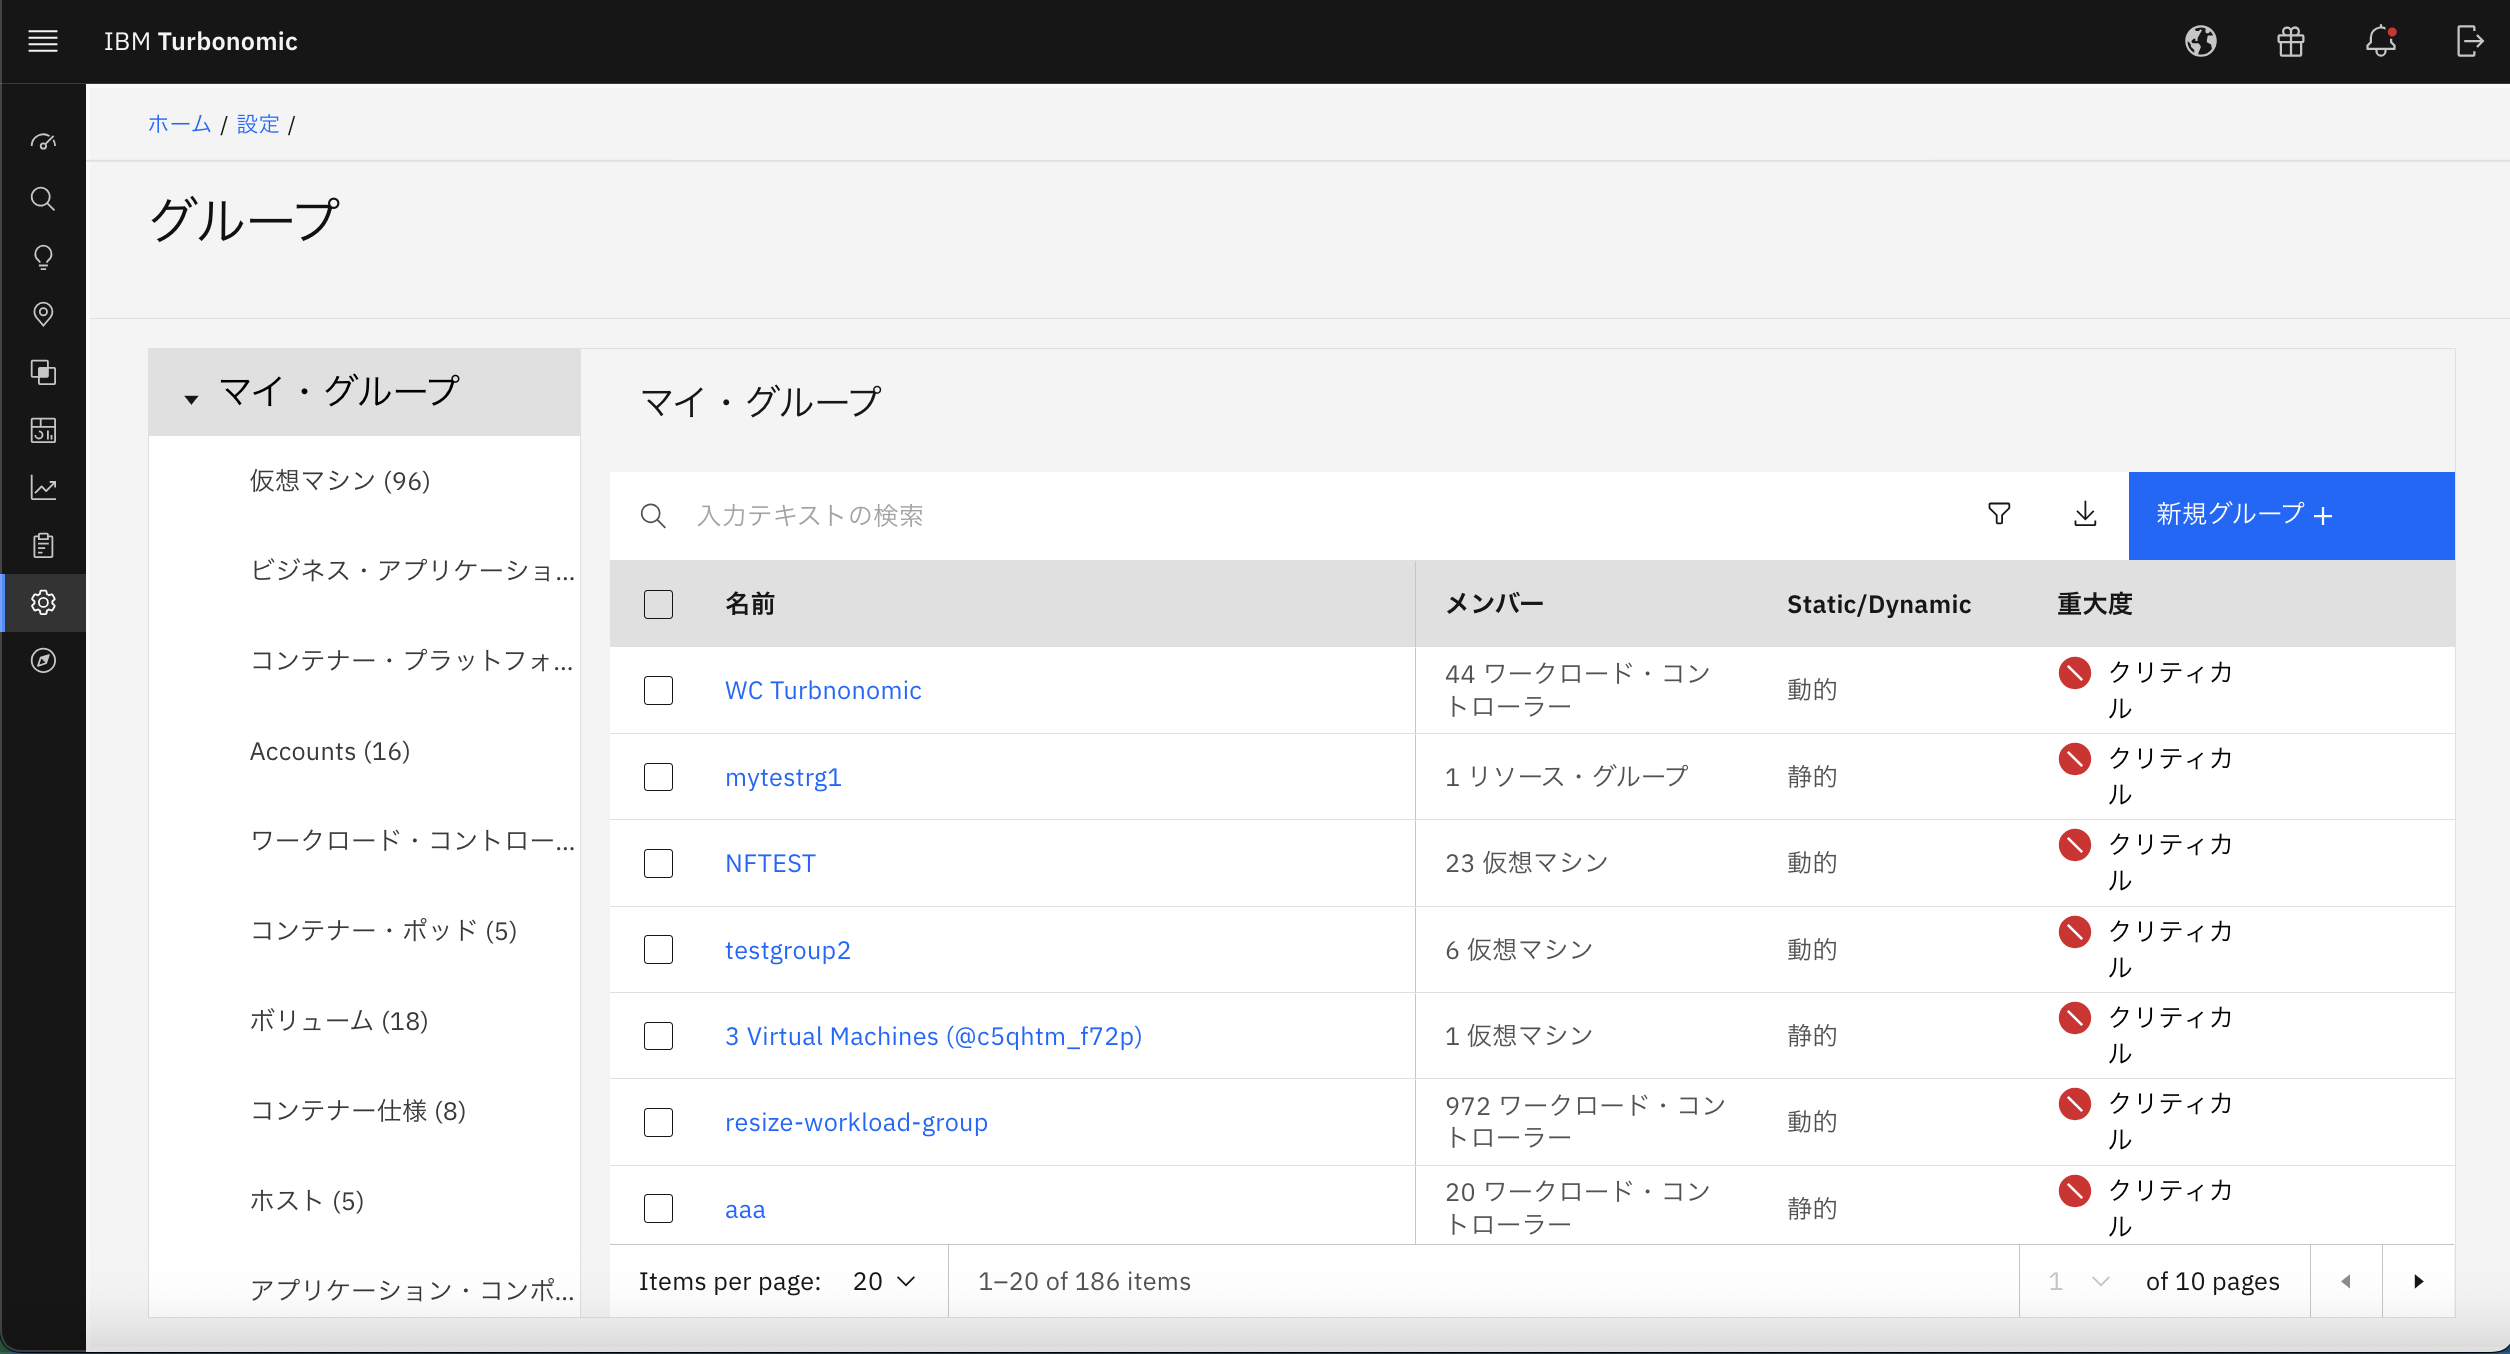Click the download groups icon

point(2085,514)
